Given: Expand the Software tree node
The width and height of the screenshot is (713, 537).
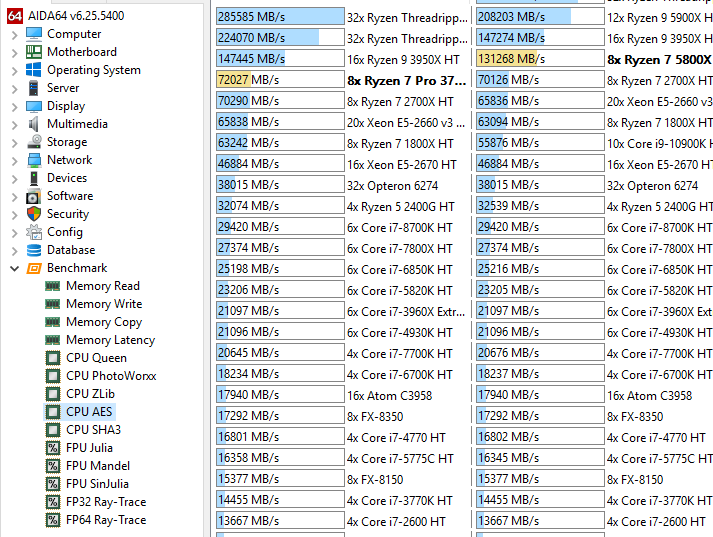Looking at the screenshot, I should click(15, 196).
